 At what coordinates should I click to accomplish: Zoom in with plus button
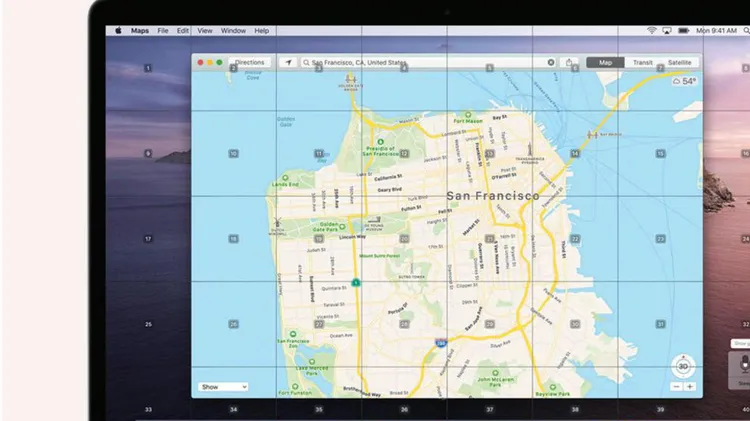tap(689, 387)
